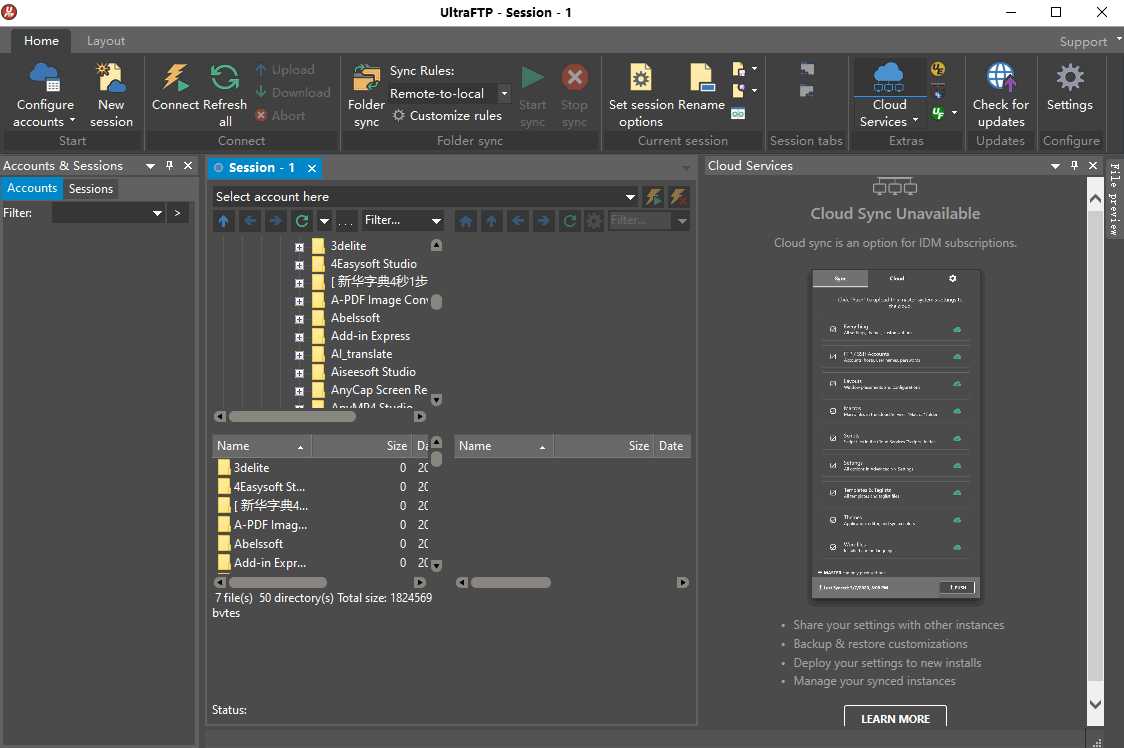Click the Check for updates globe icon

point(1001,77)
